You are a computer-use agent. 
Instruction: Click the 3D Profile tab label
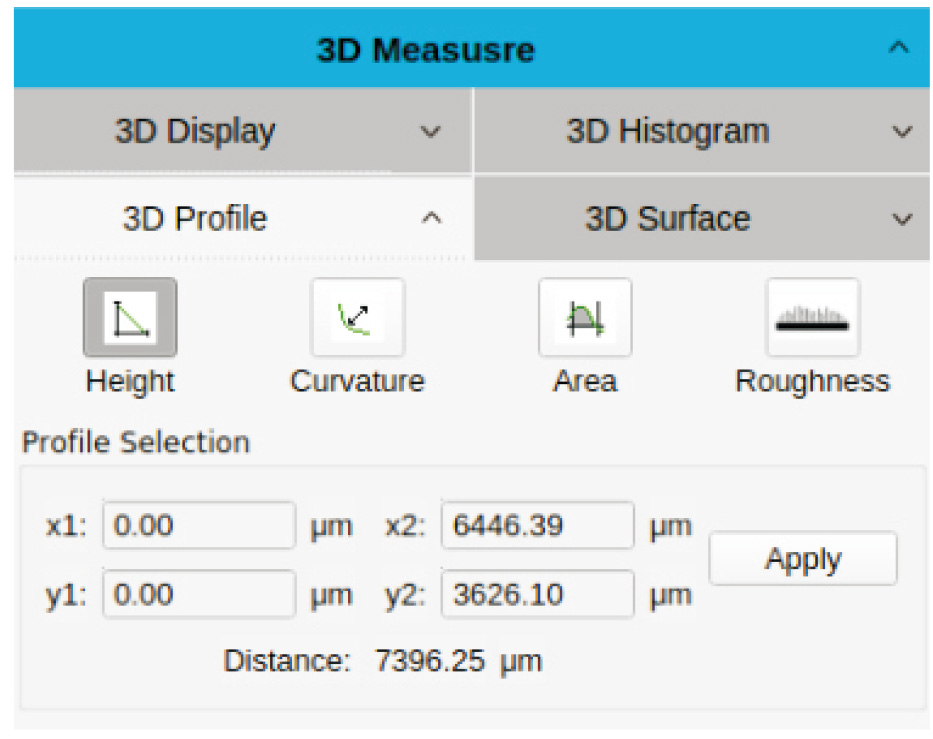(195, 218)
